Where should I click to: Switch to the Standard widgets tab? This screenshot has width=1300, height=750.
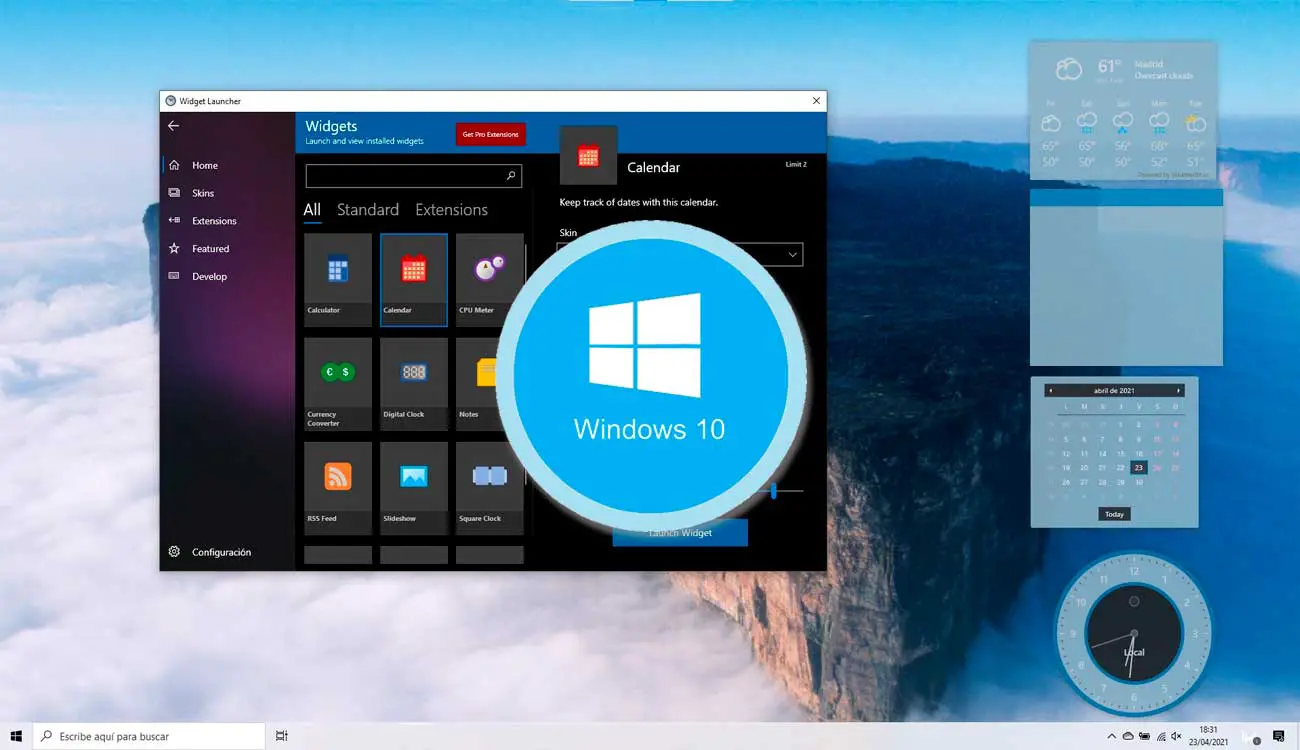point(368,210)
